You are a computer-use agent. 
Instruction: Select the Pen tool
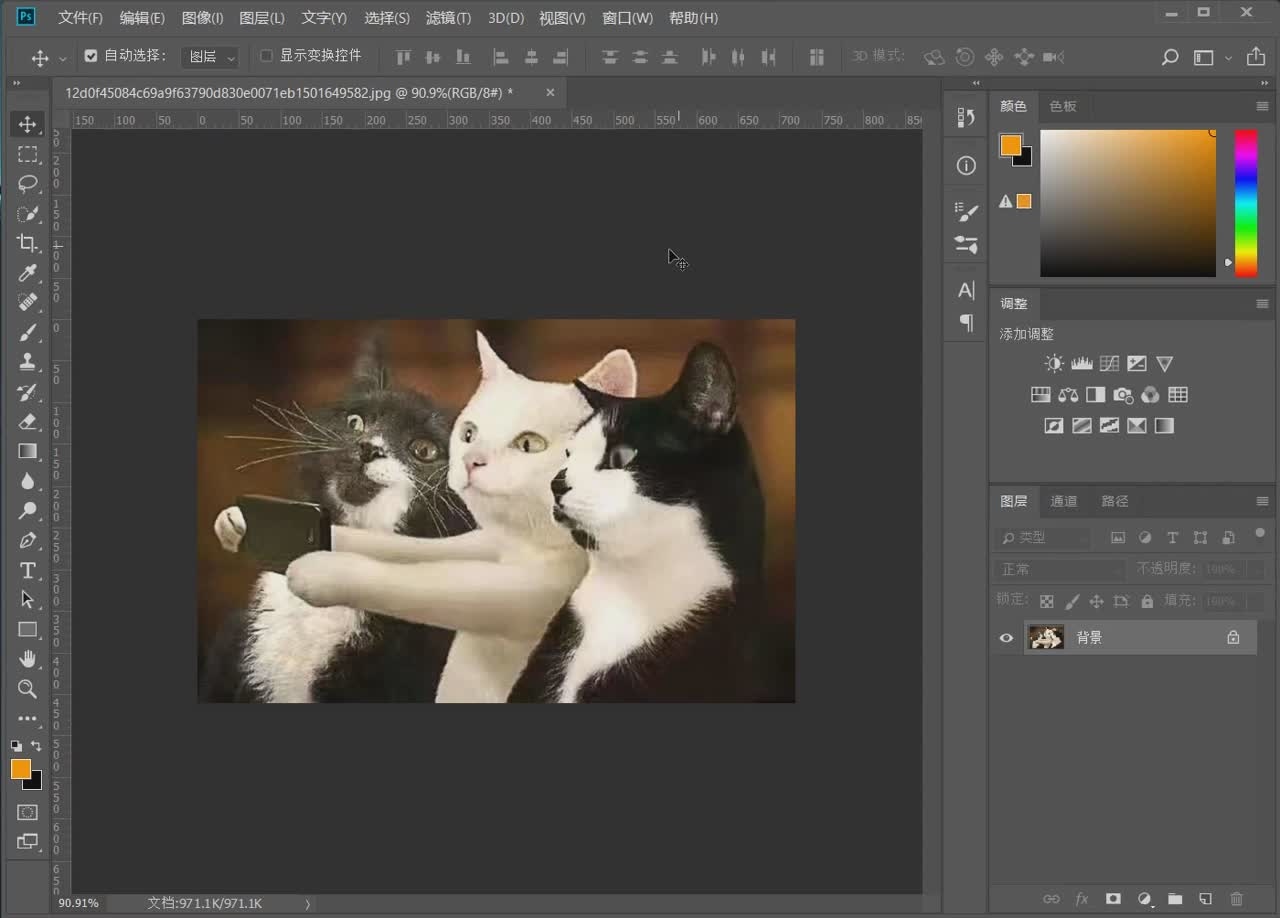pyautogui.click(x=28, y=540)
